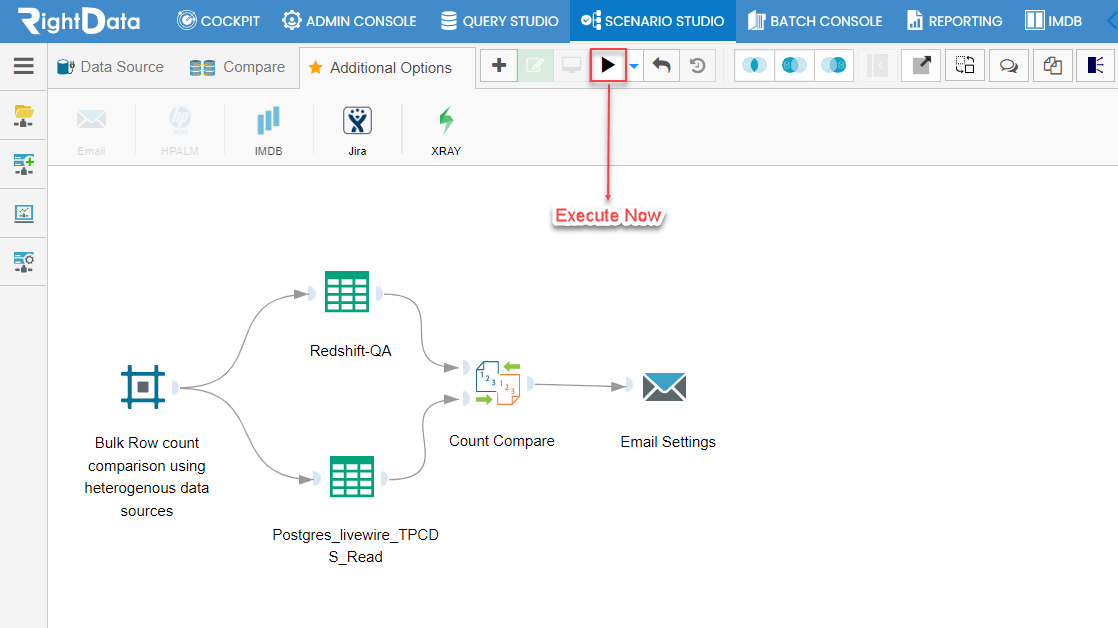Select the third overlapping-circles join icon
Image resolution: width=1118 pixels, height=628 pixels.
coord(834,66)
